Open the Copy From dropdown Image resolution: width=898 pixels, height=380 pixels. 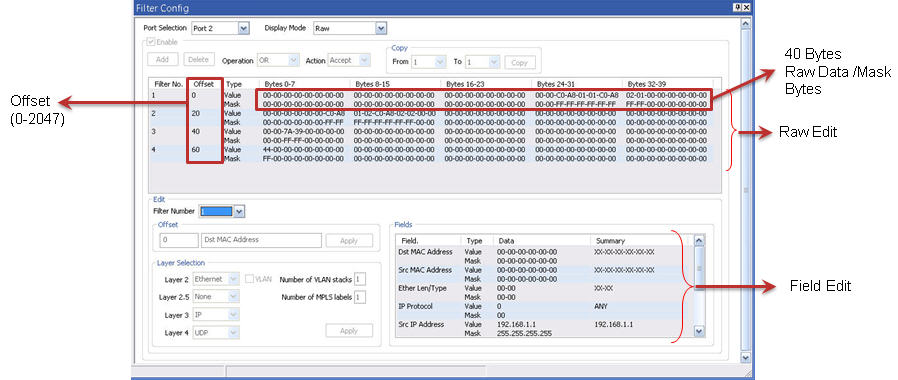(429, 62)
